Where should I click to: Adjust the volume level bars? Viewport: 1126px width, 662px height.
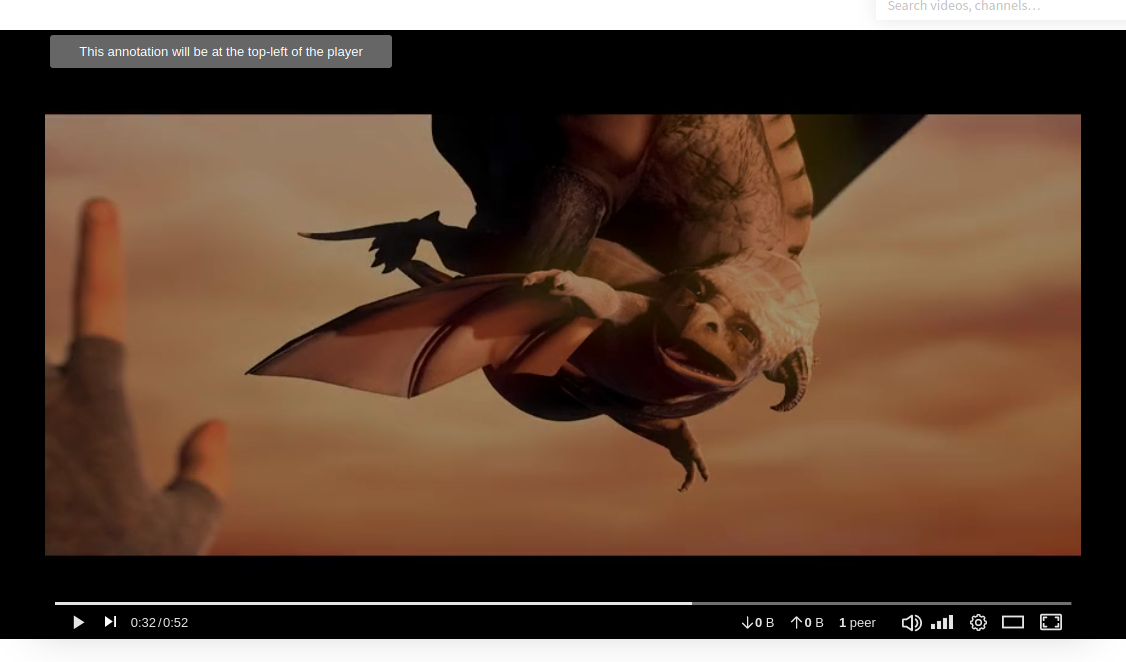click(x=942, y=622)
